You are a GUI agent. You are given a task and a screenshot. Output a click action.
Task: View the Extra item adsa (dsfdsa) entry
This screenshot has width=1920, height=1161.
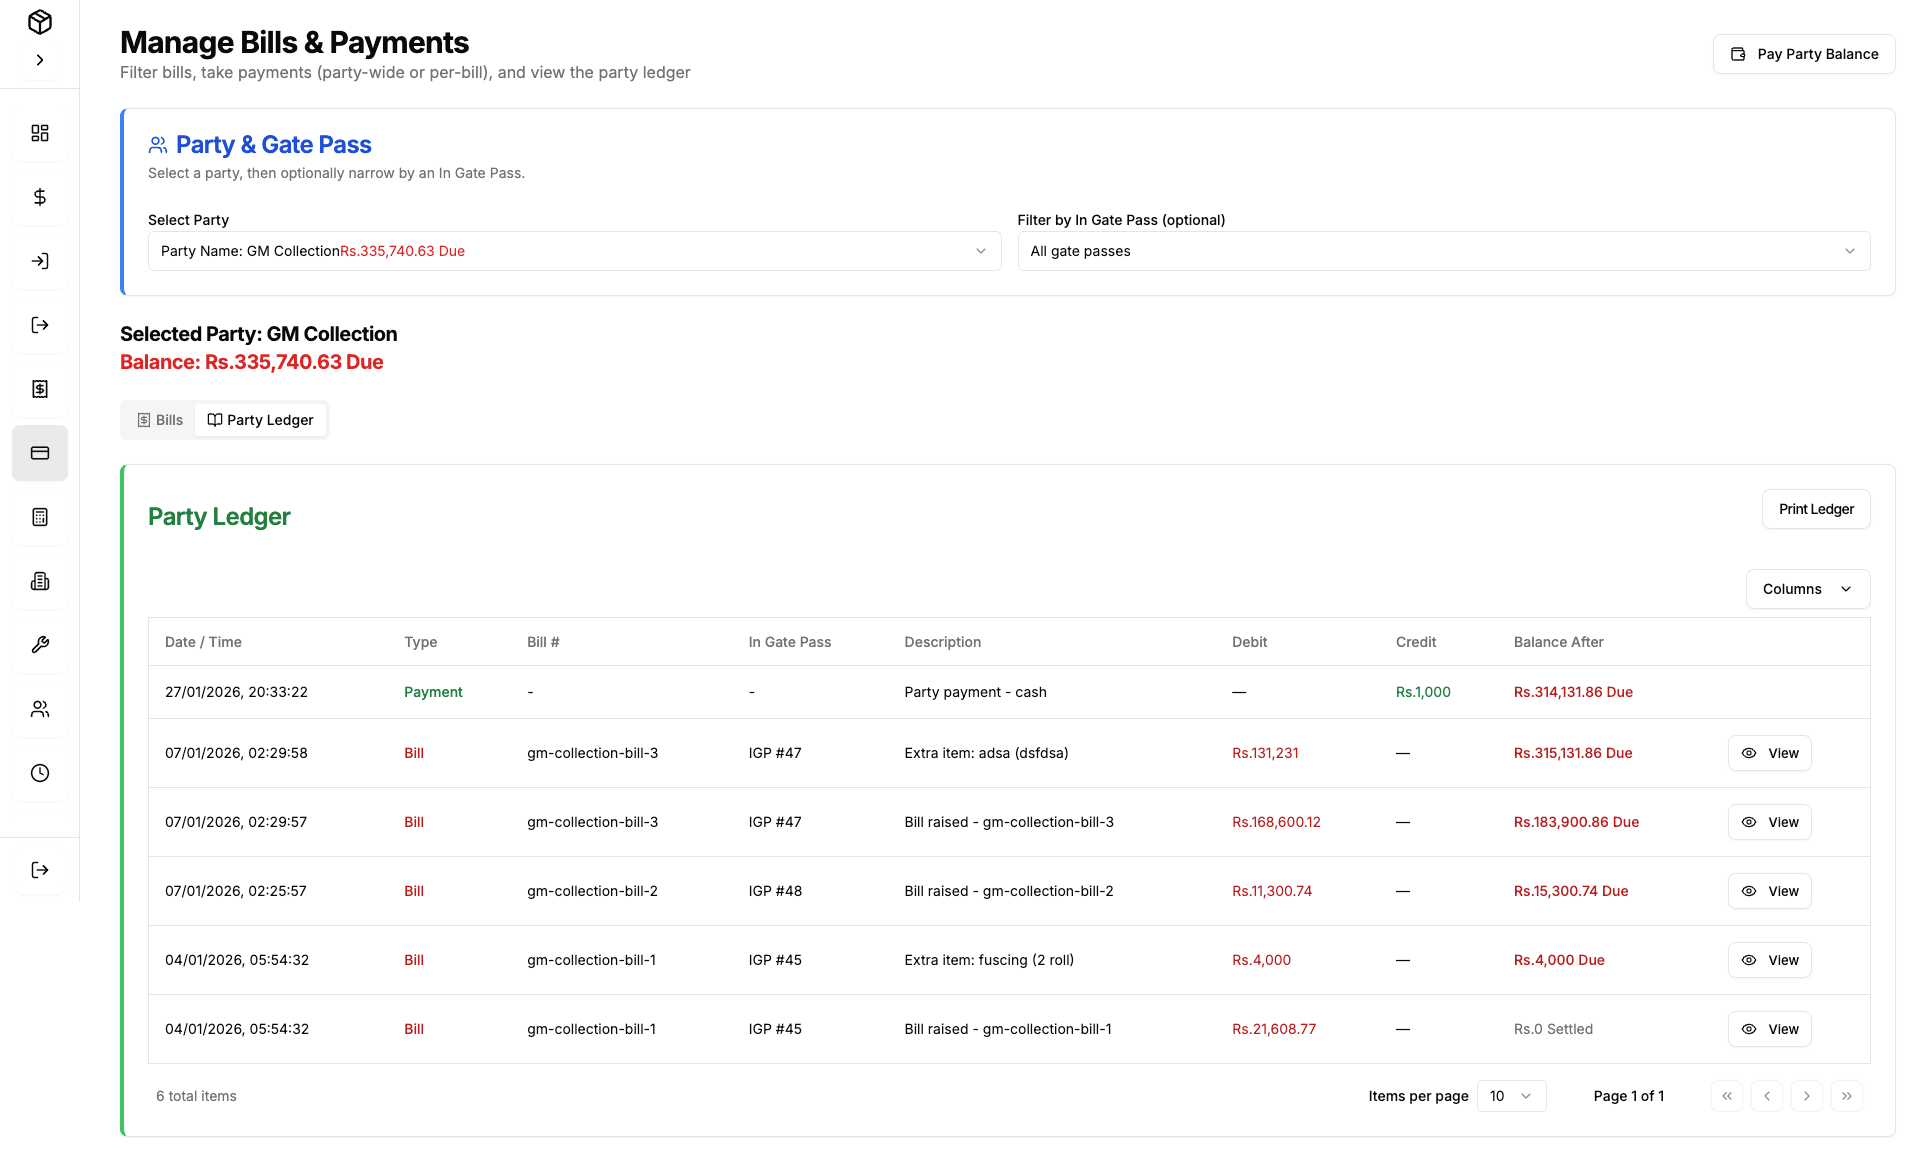[x=1769, y=753]
